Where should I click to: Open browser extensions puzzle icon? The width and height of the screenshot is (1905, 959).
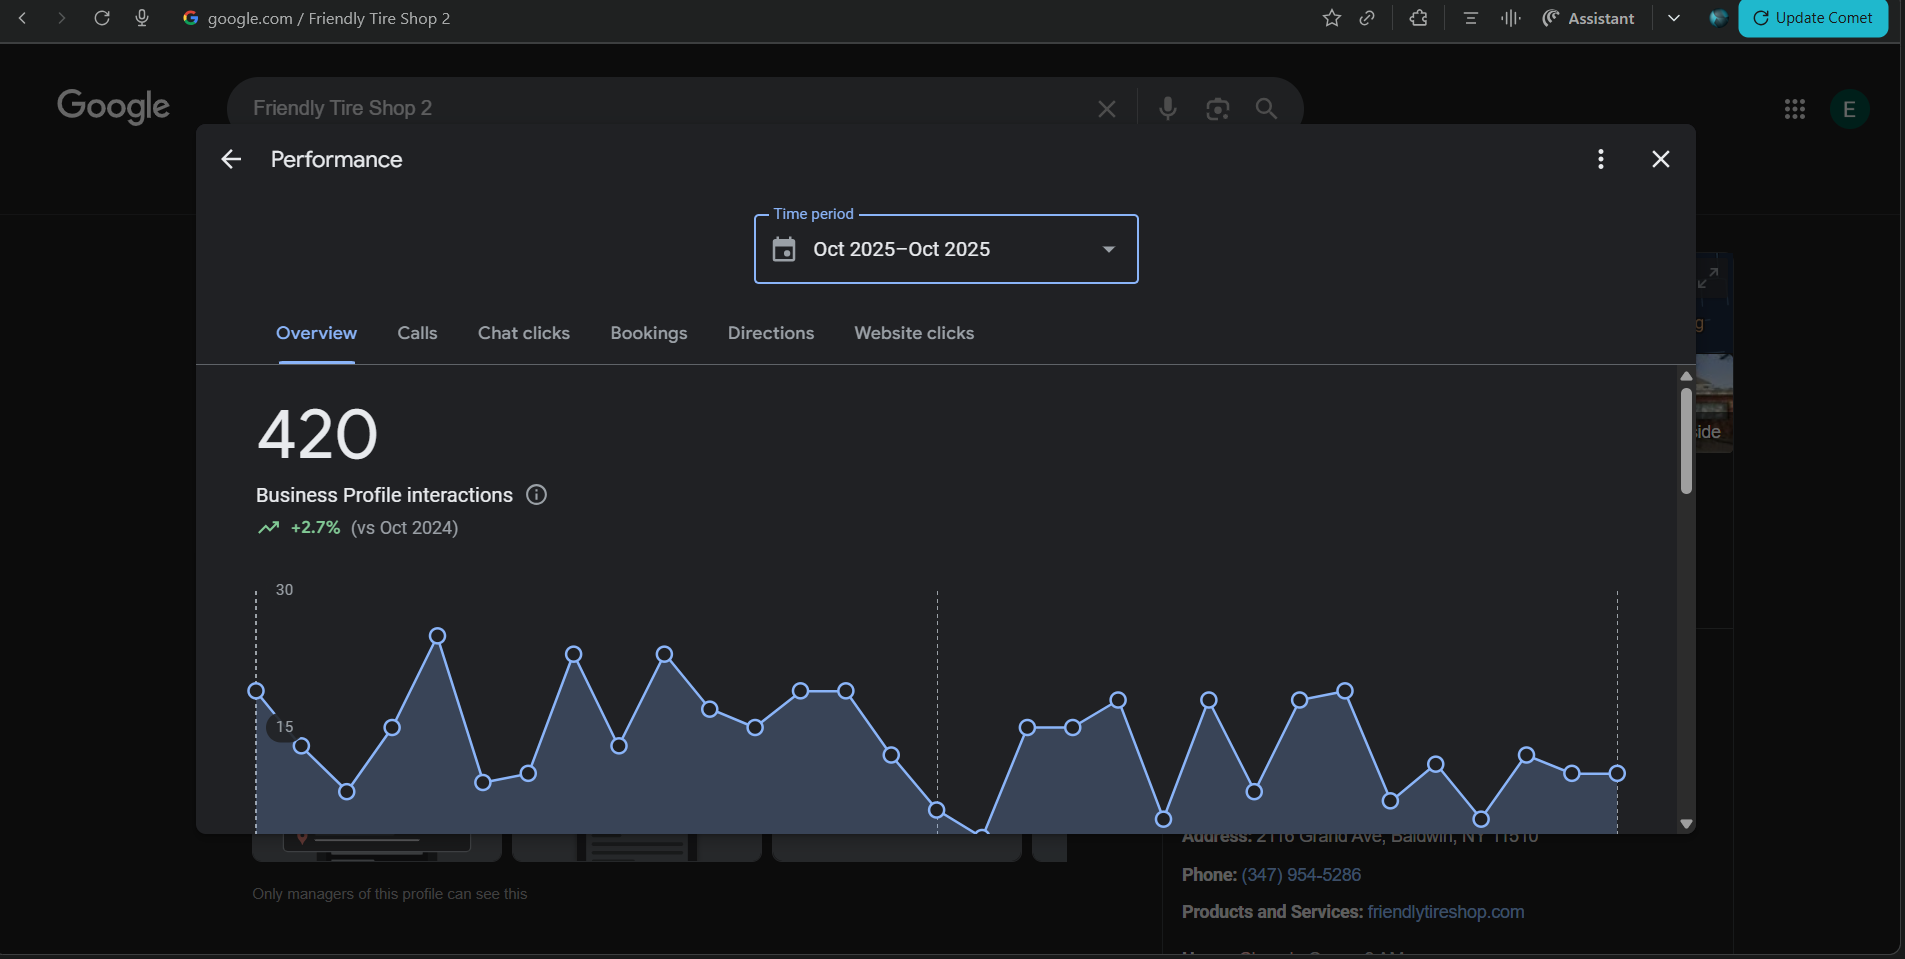pos(1418,18)
